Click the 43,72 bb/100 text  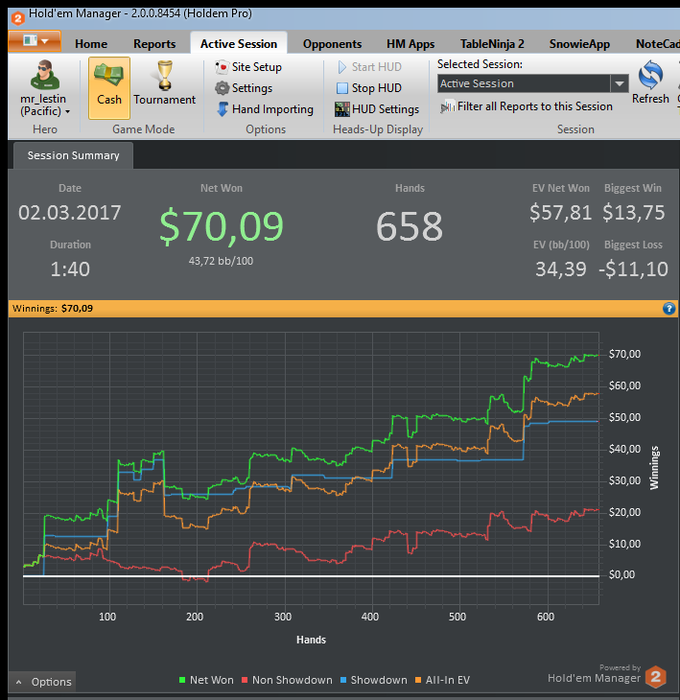coord(221,261)
